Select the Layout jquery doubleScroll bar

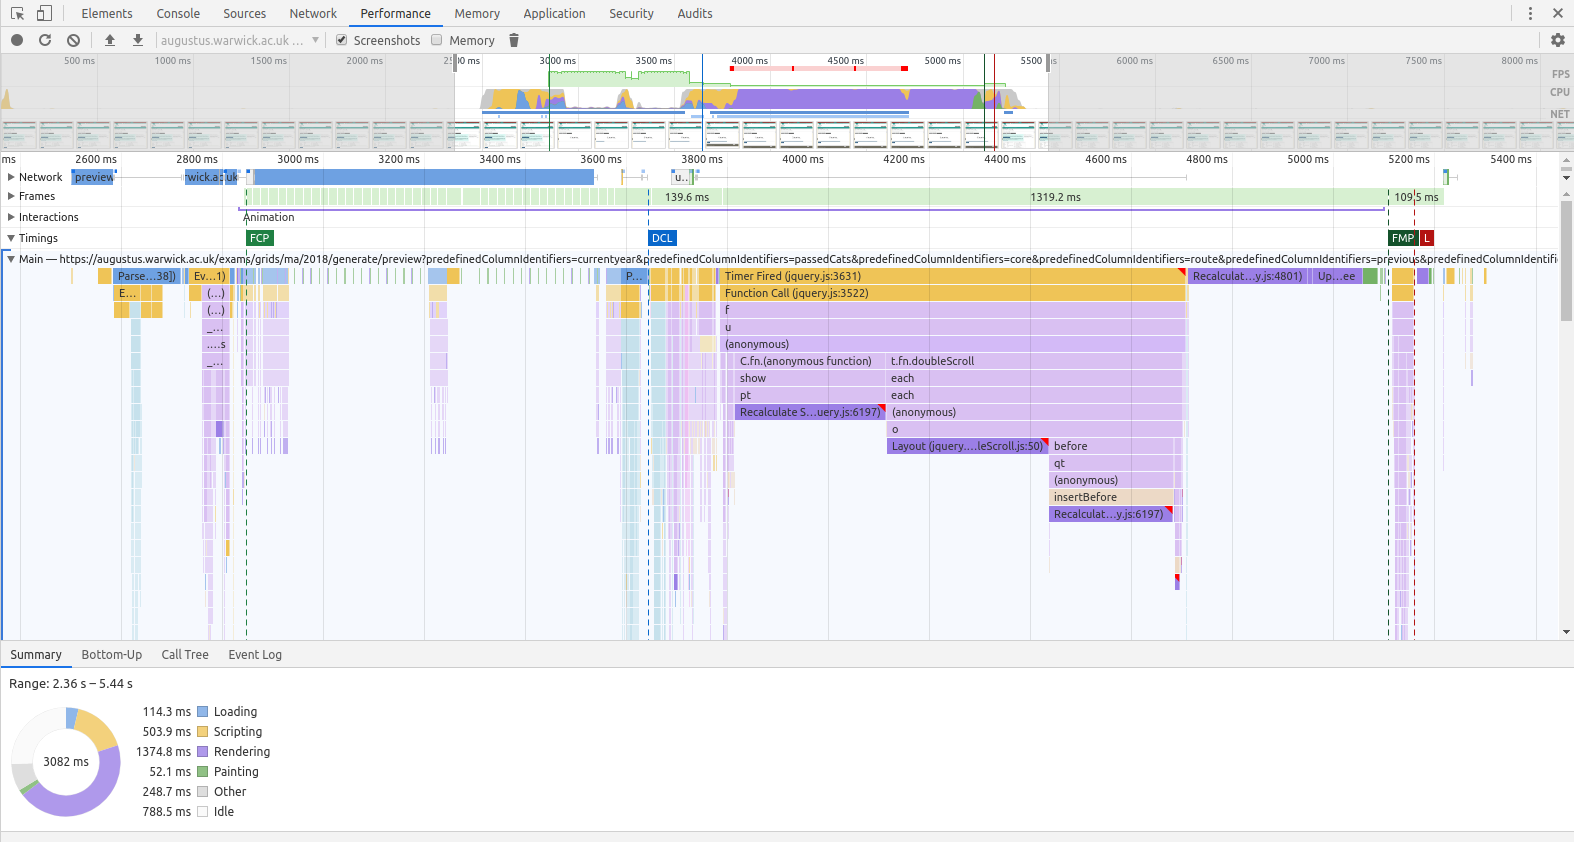[967, 446]
